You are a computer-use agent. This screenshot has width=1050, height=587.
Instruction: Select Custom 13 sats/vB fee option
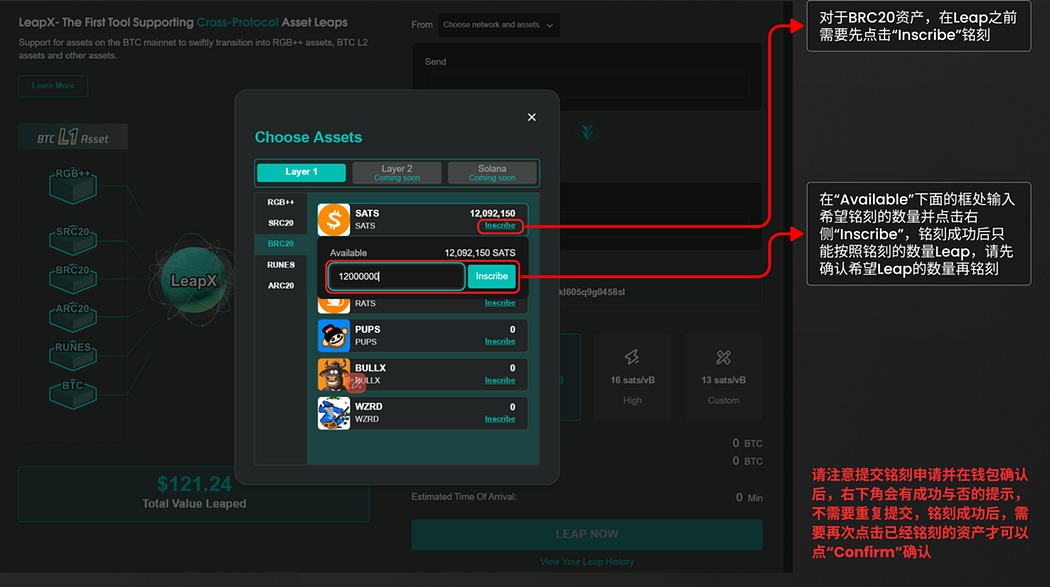[x=723, y=378]
